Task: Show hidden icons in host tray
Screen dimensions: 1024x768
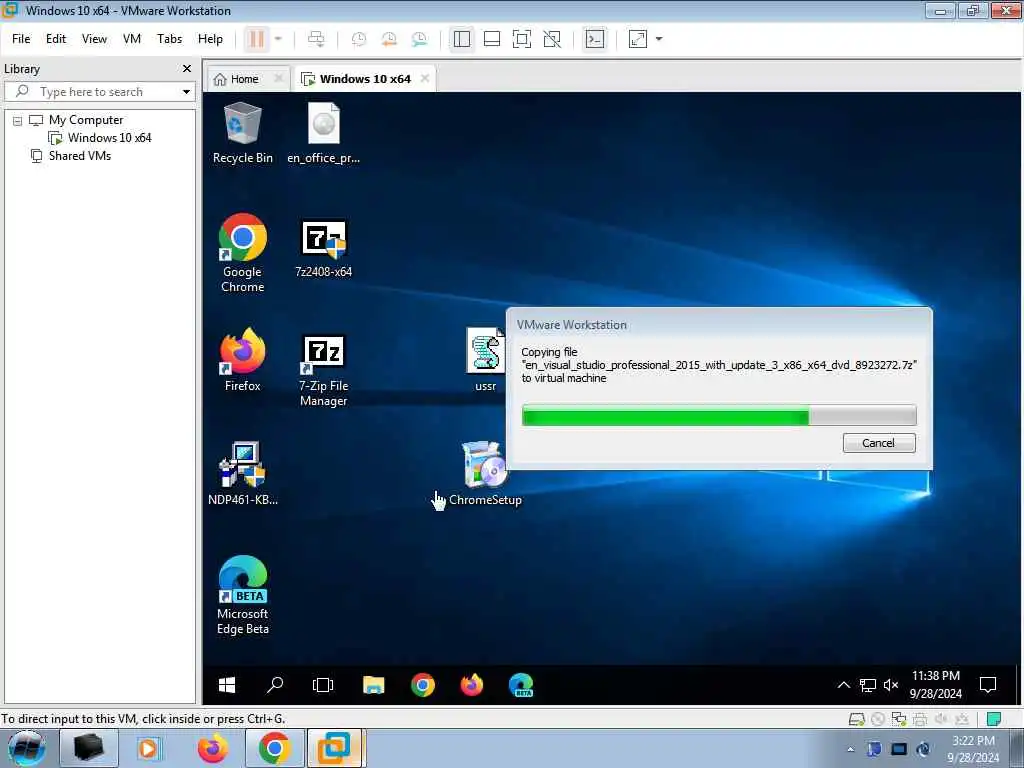Action: pos(850,749)
